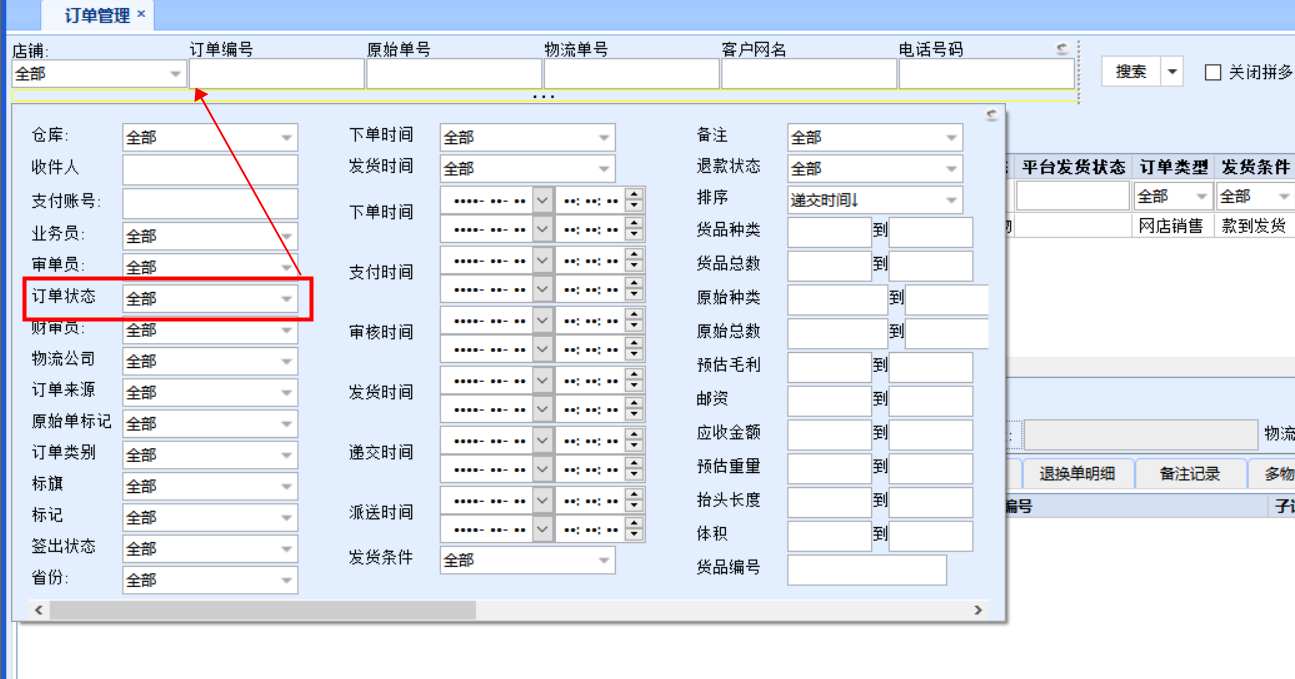Open the calendar arrow on the first 支付时间 date

click(542, 260)
